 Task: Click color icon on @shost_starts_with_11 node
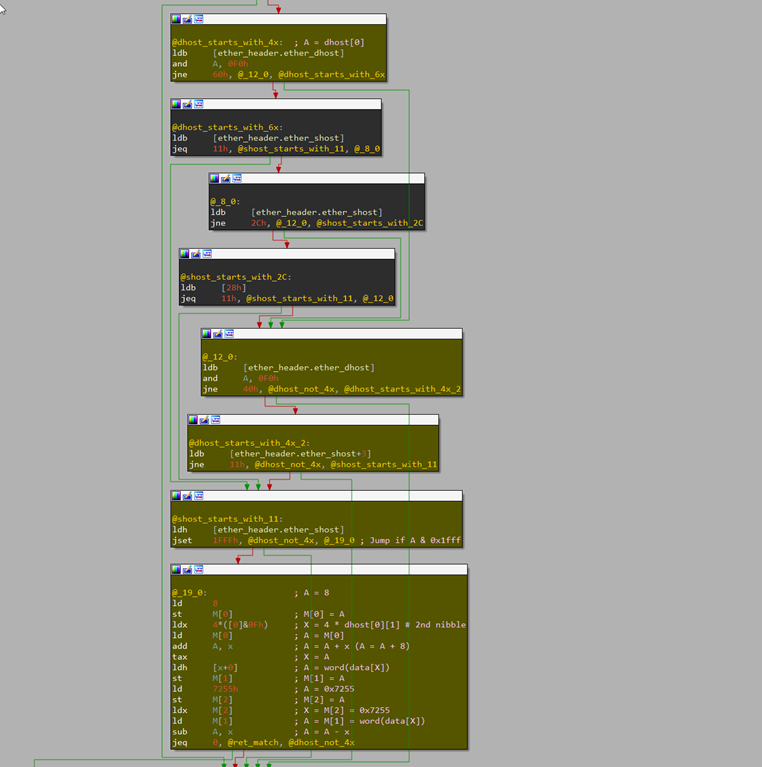176,496
